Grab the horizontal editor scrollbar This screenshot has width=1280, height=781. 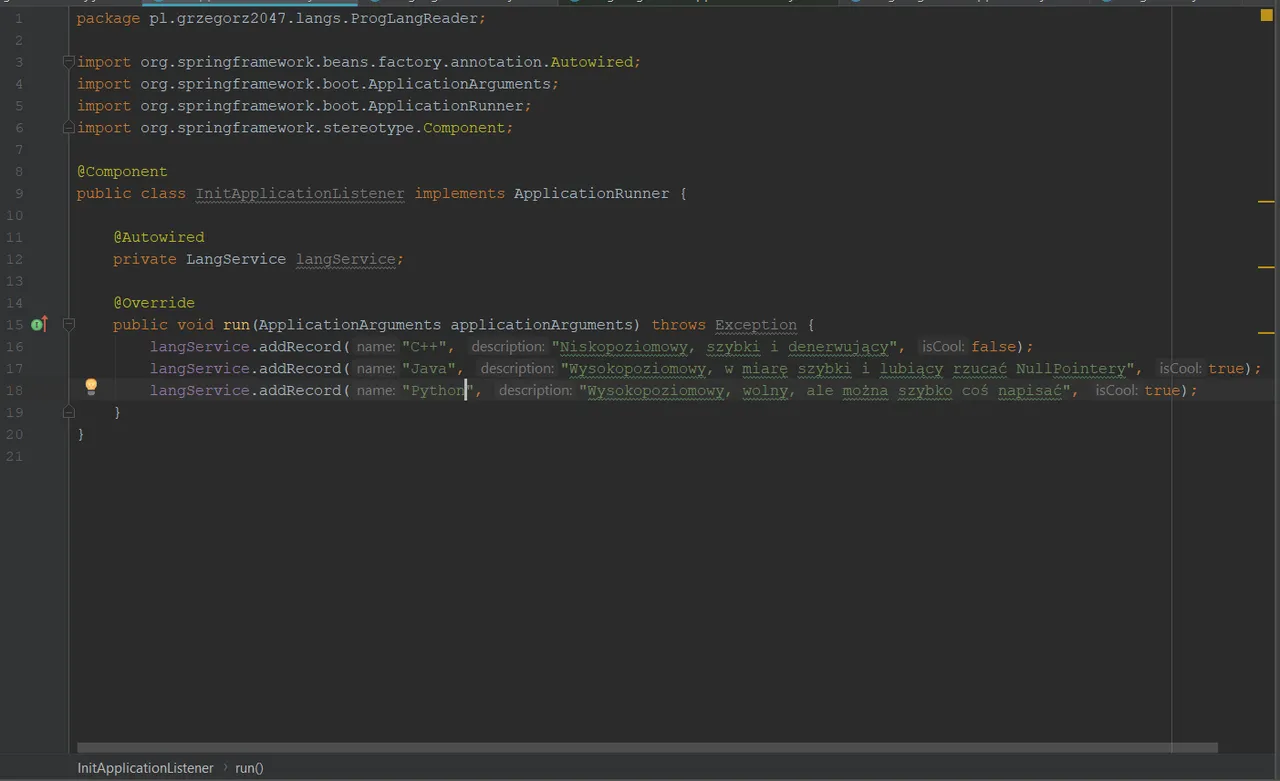[x=647, y=747]
